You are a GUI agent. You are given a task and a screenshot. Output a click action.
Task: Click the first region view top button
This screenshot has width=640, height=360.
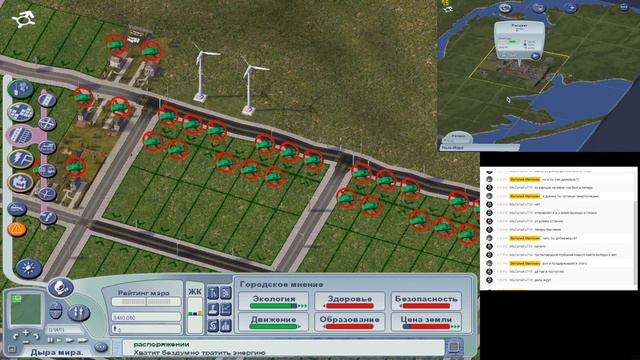[505, 7]
